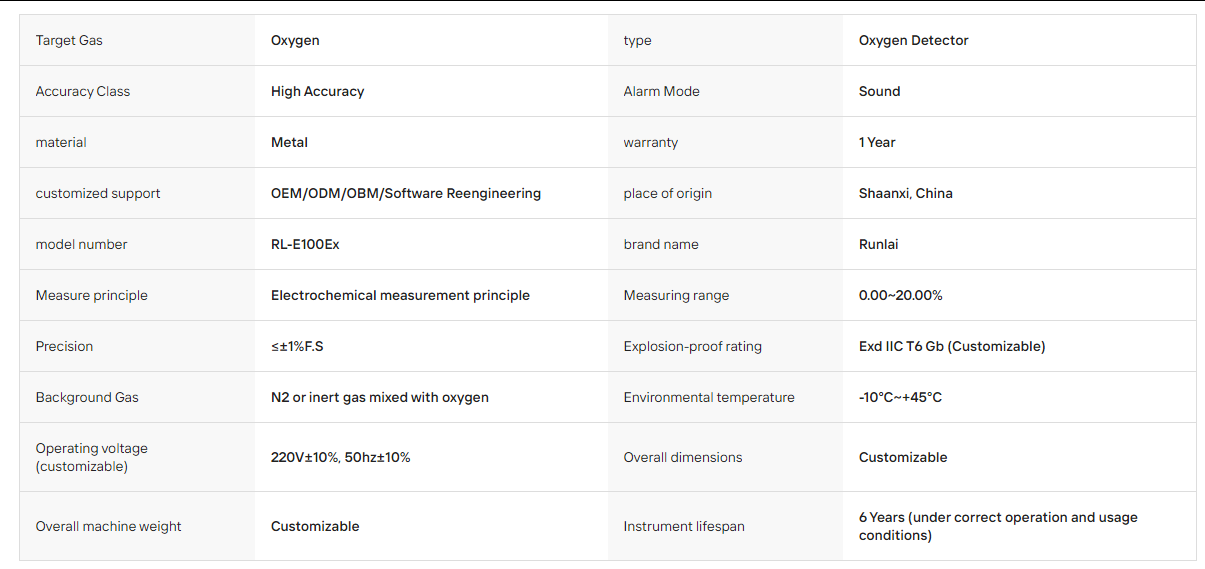This screenshot has width=1205, height=569.
Task: Click 'Electrochemical measurement principle' value
Action: tap(400, 296)
